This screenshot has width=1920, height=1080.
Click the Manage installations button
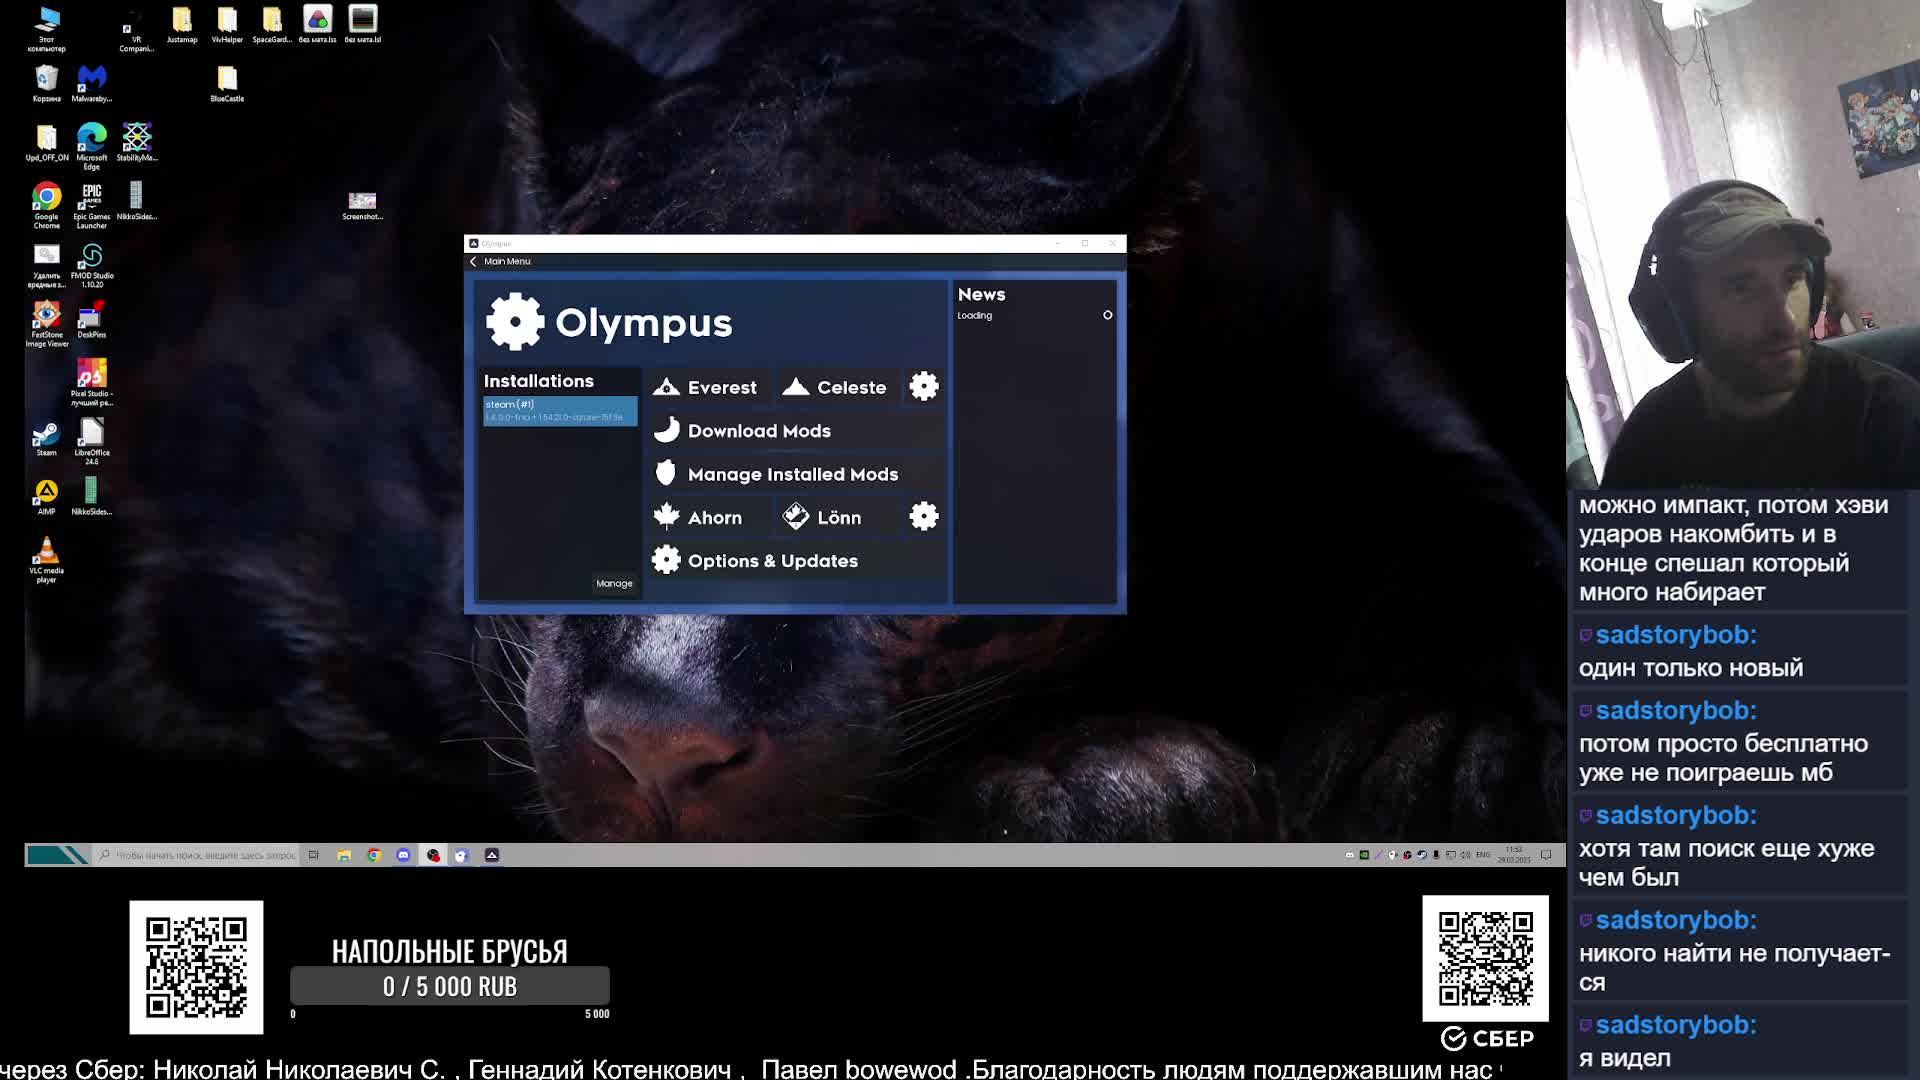pyautogui.click(x=614, y=584)
